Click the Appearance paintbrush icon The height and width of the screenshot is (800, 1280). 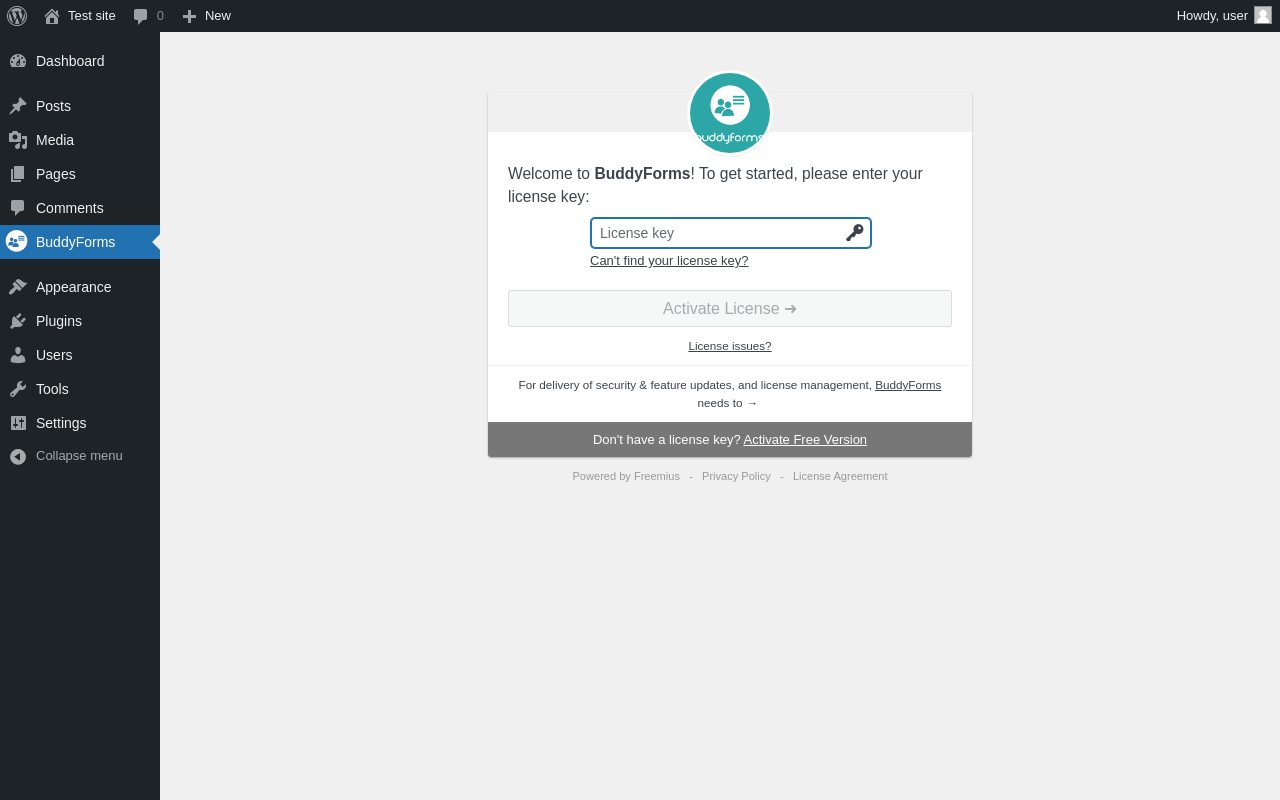coord(18,287)
